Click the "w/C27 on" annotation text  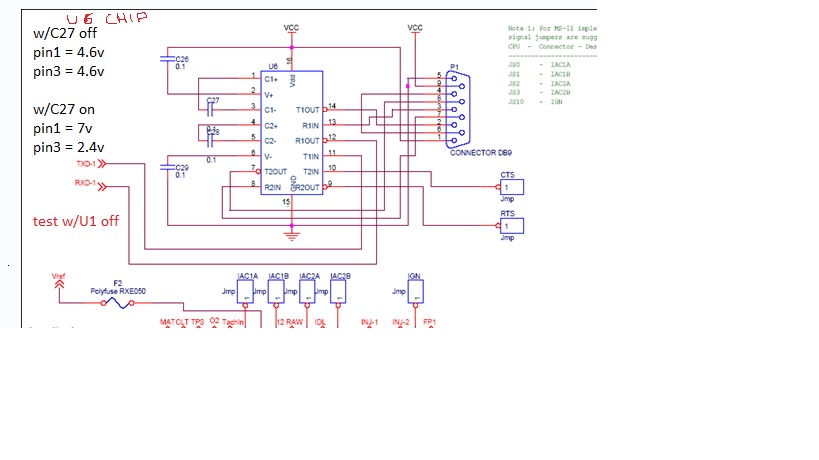pos(64,109)
